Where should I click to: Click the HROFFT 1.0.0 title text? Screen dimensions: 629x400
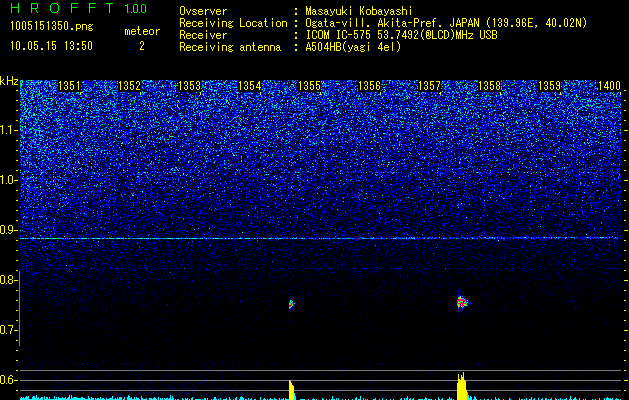click(x=78, y=8)
